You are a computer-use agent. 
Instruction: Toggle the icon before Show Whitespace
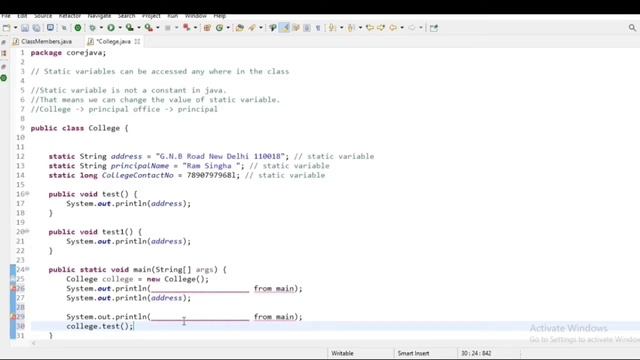coord(307,28)
